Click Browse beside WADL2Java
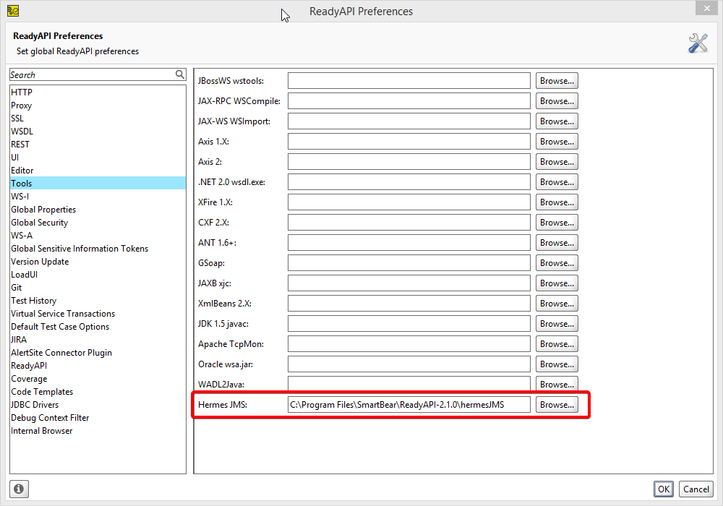 (557, 384)
